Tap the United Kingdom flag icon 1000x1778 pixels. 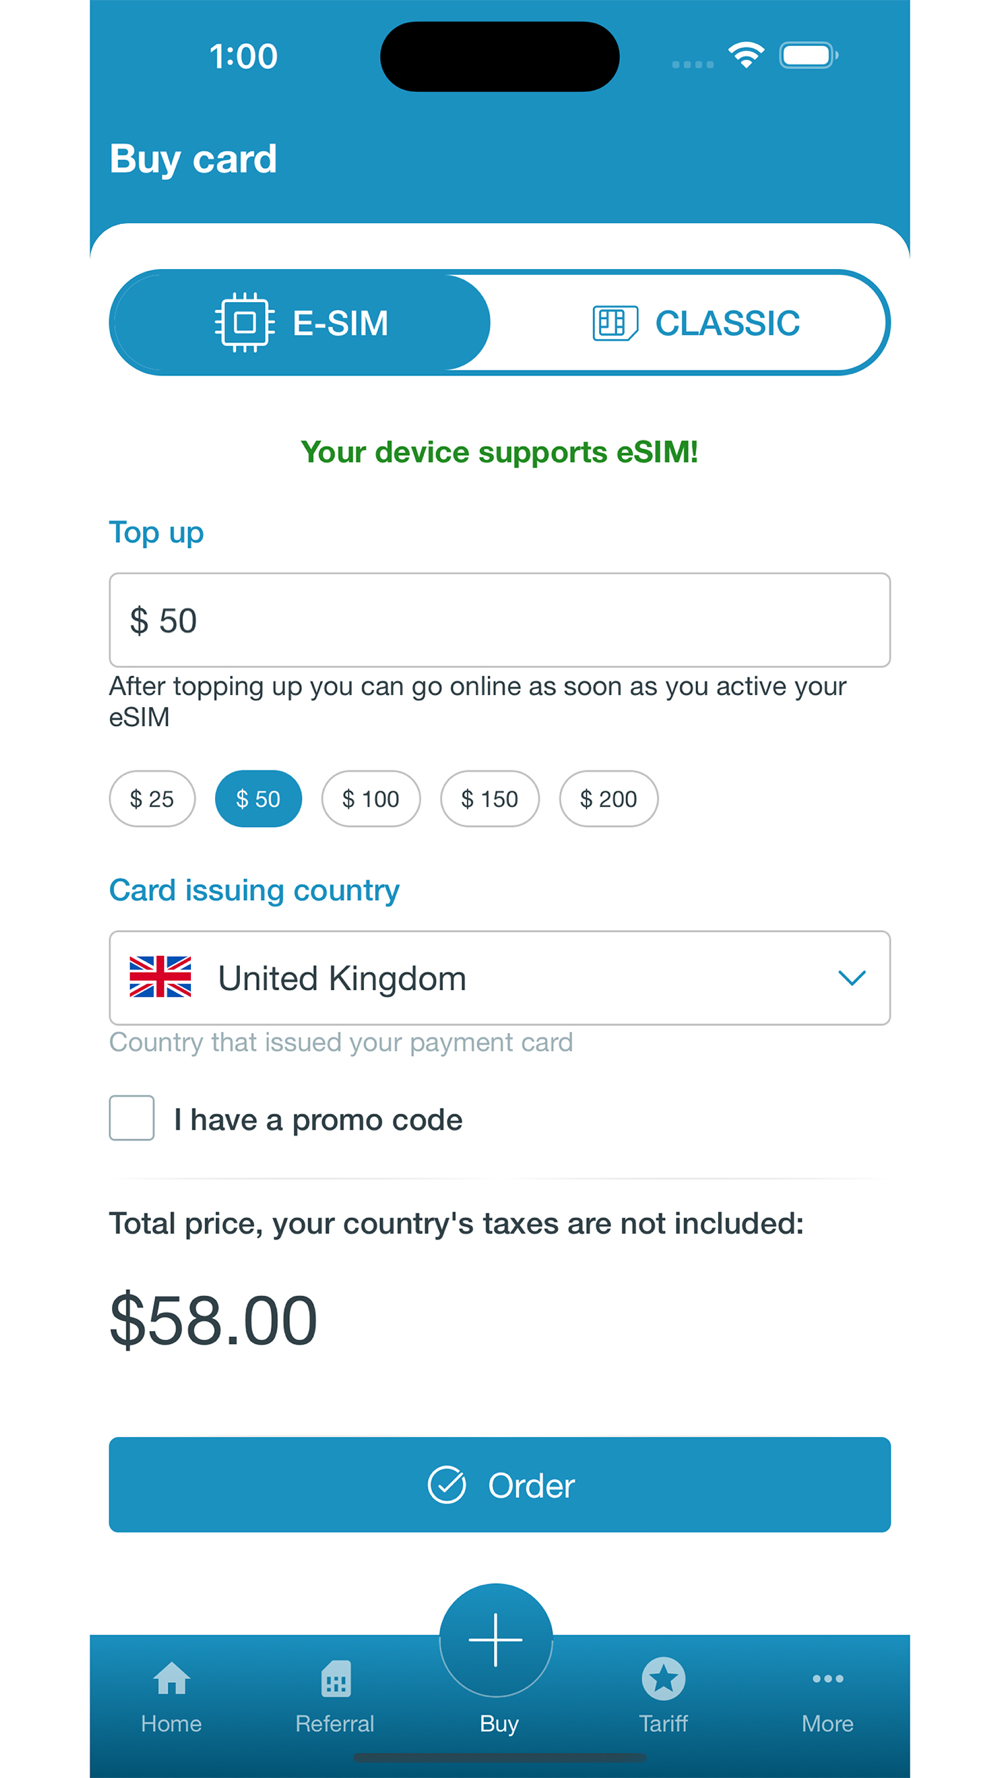(160, 977)
